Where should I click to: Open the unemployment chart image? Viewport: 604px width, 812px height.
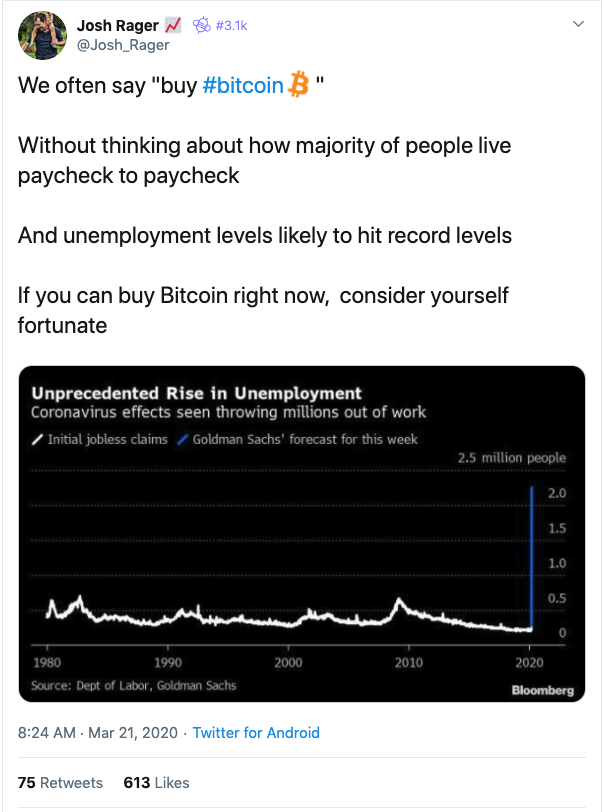coord(302,533)
